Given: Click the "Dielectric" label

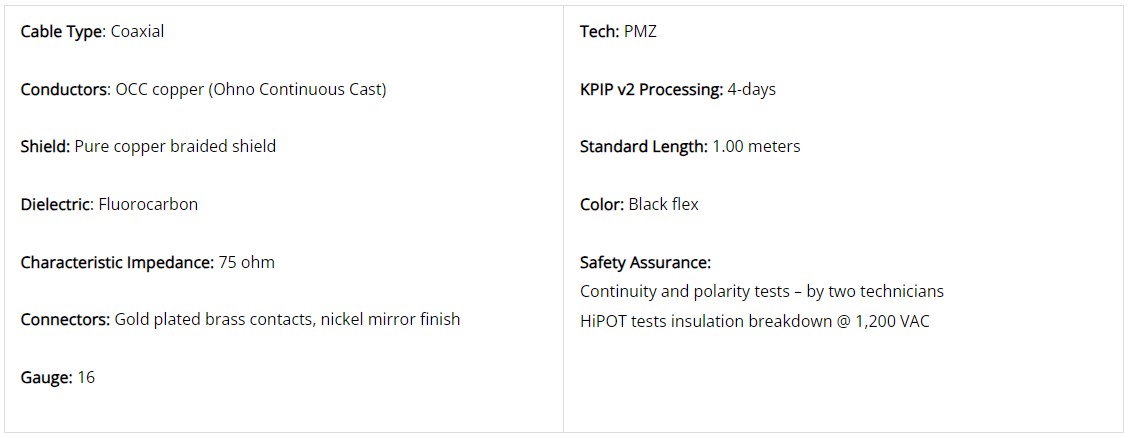Looking at the screenshot, I should (x=57, y=204).
